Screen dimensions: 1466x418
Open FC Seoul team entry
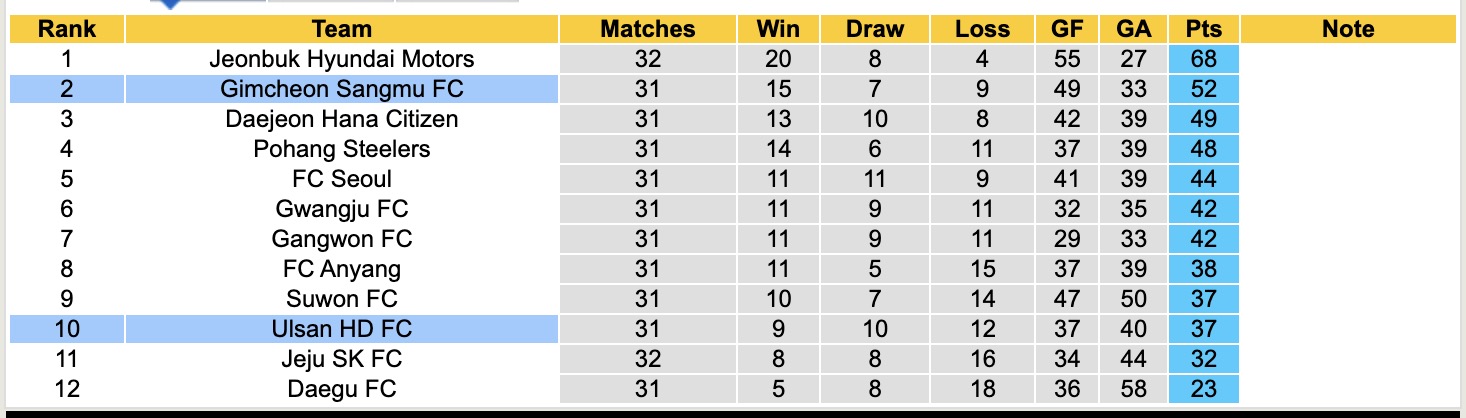tap(342, 179)
